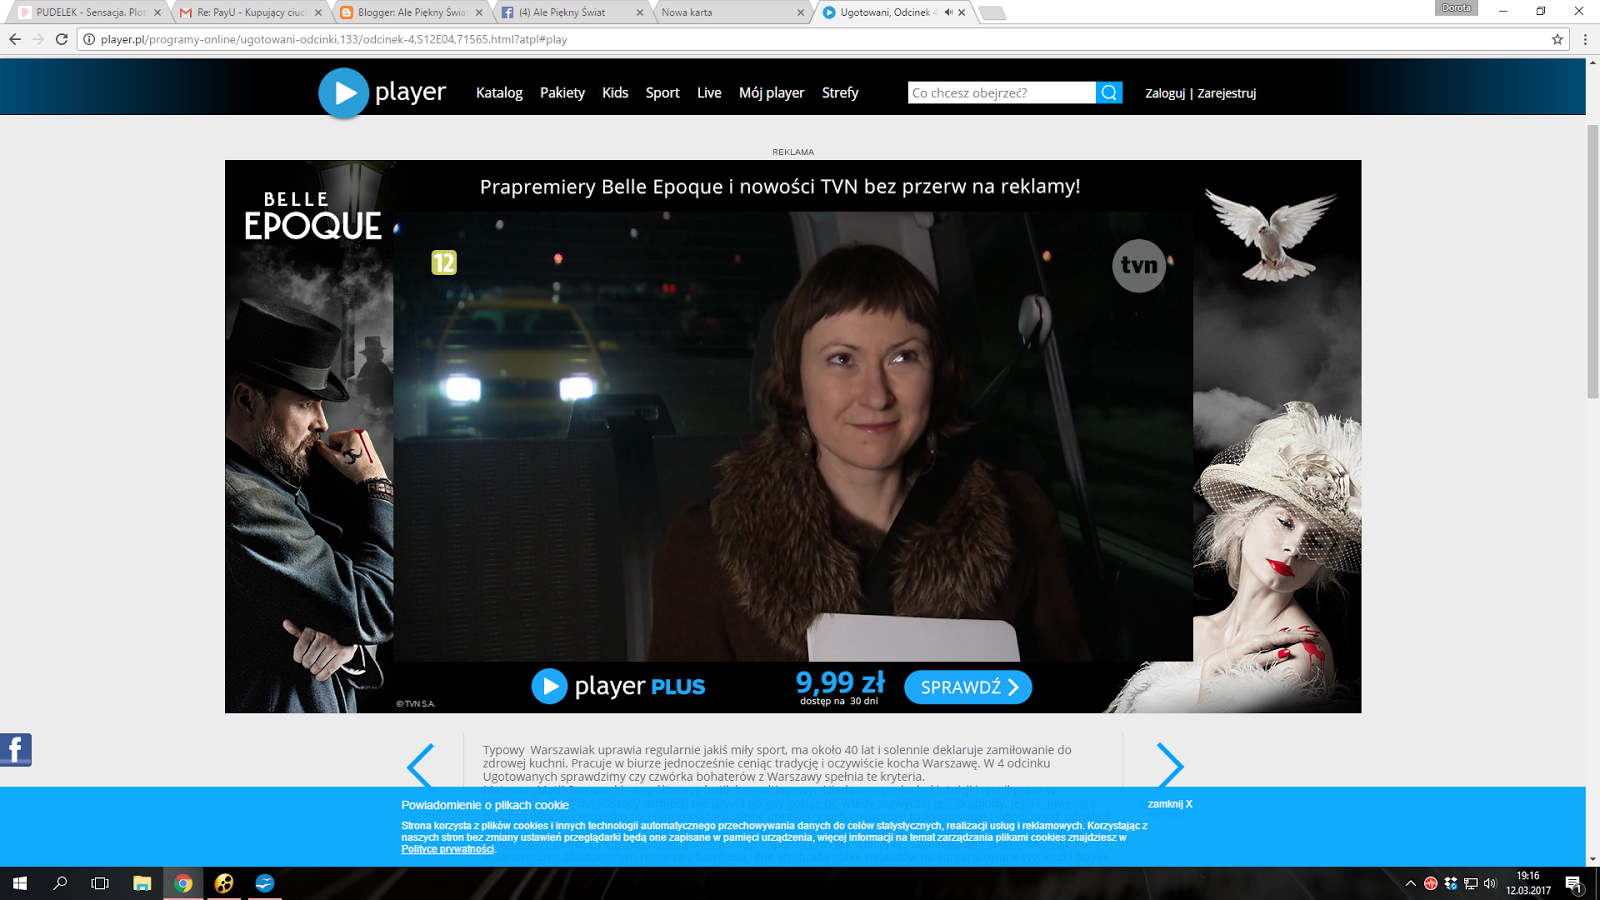Open the yellow-black round taskbar app
This screenshot has width=1600, height=900.
point(224,883)
